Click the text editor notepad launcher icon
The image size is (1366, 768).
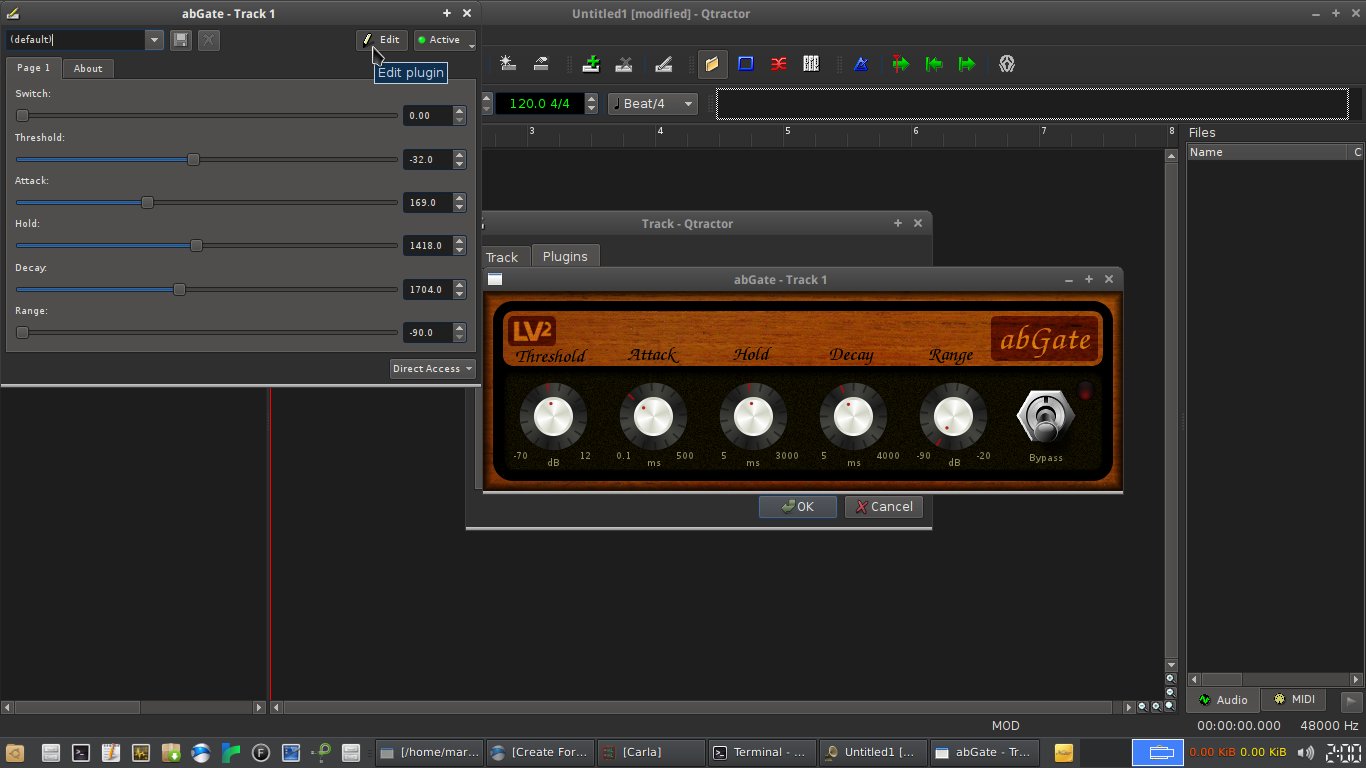pyautogui.click(x=111, y=753)
